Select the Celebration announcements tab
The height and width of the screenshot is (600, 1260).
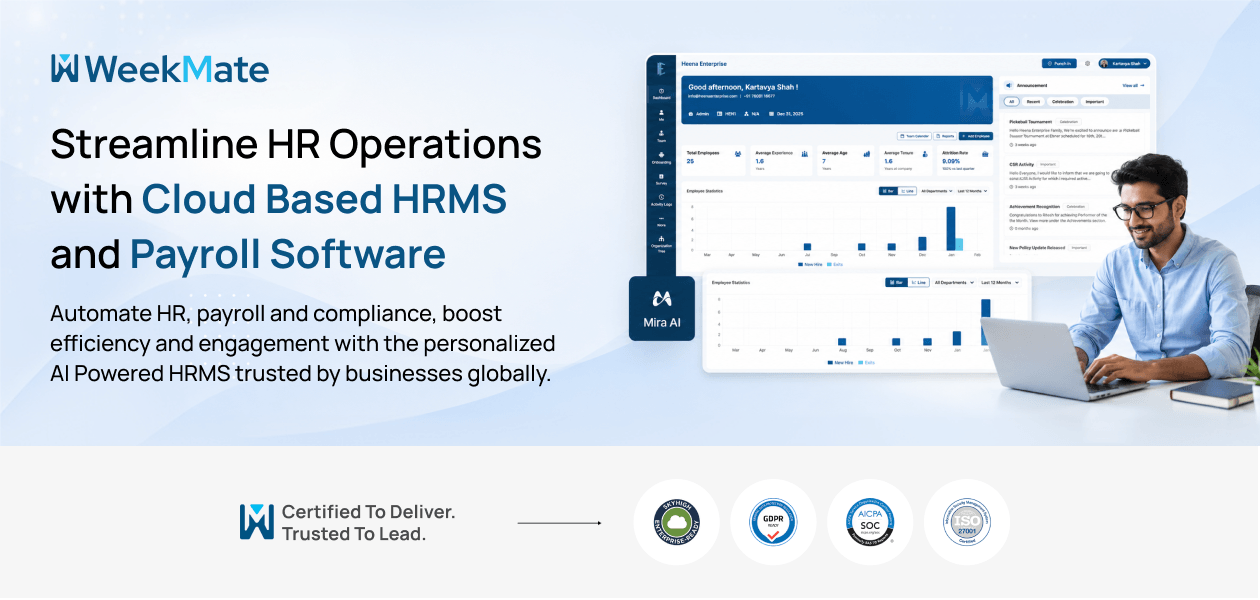pos(1063,102)
